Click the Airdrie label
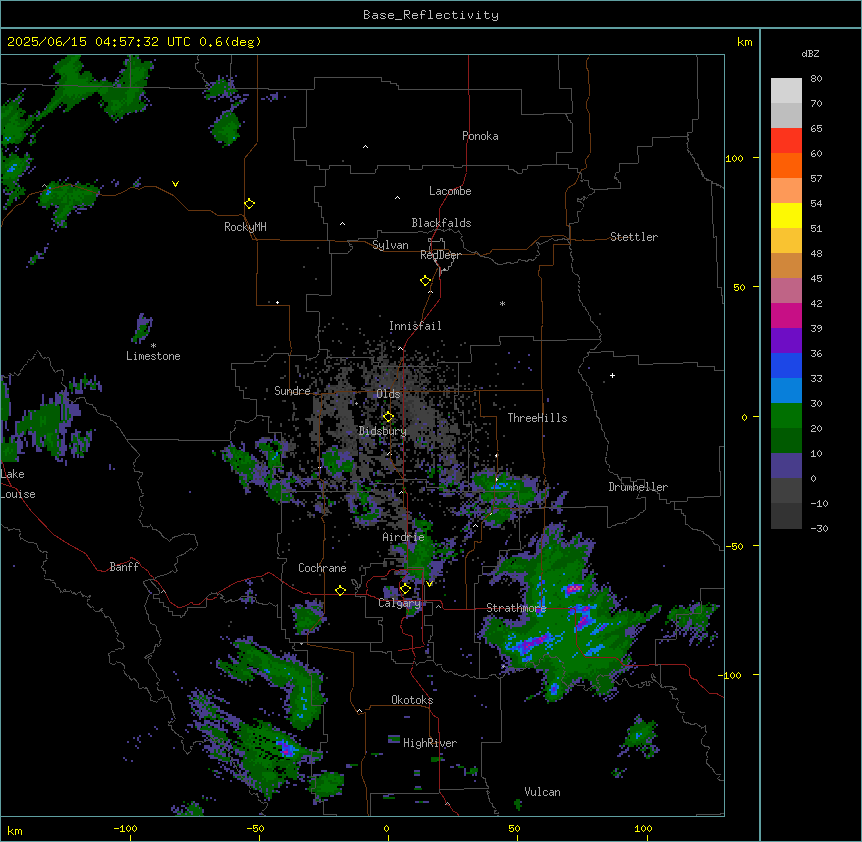The width and height of the screenshot is (862, 842). tap(404, 537)
